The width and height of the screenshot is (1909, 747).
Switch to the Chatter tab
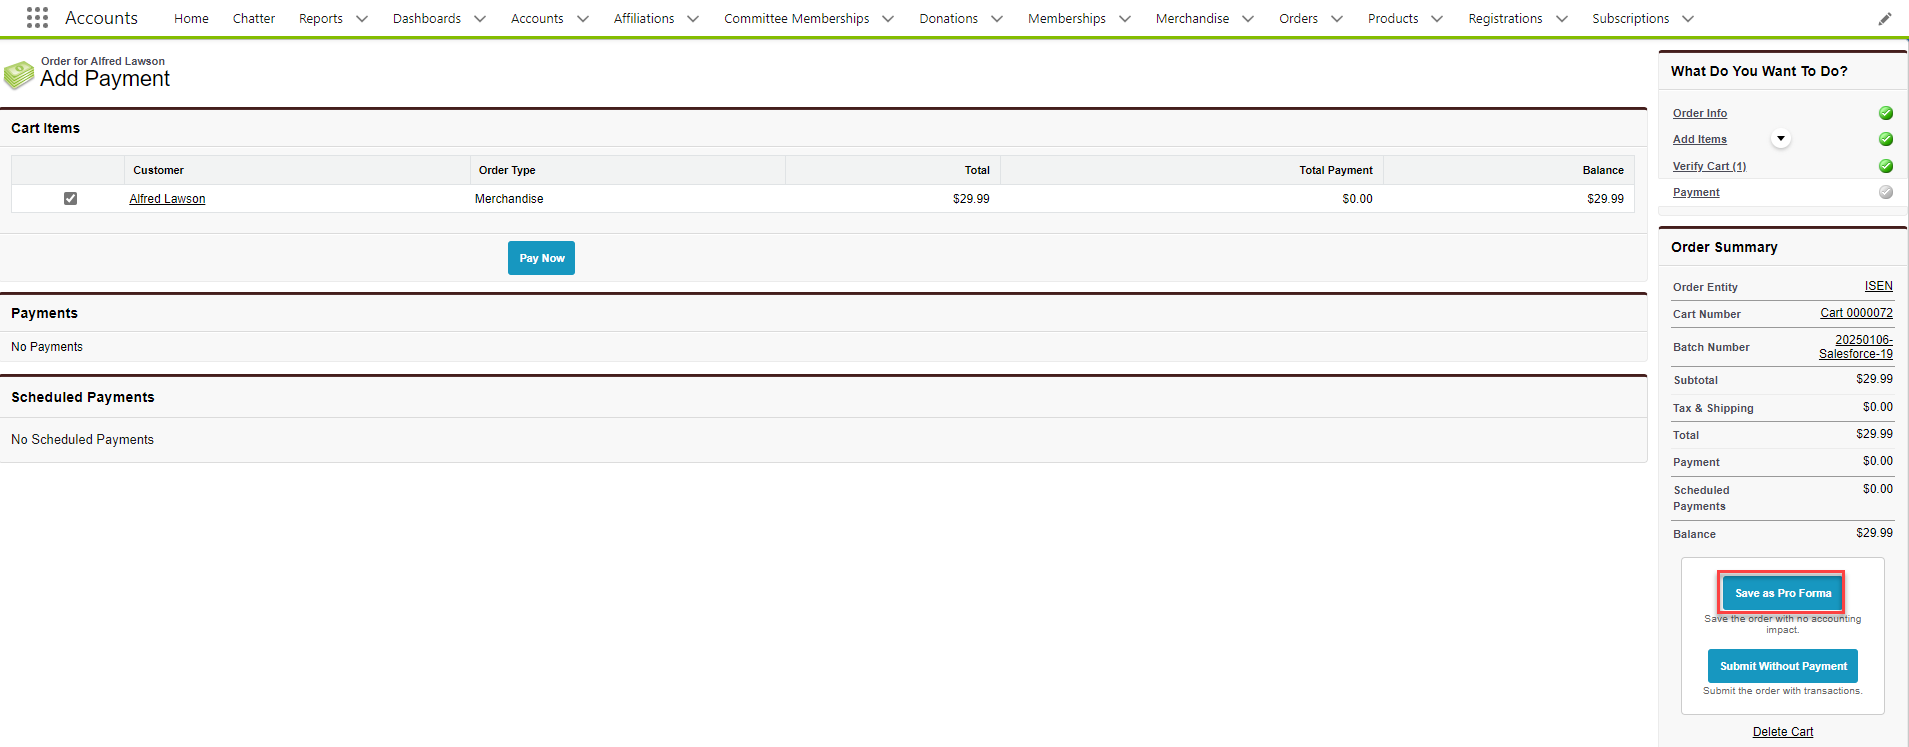(254, 19)
